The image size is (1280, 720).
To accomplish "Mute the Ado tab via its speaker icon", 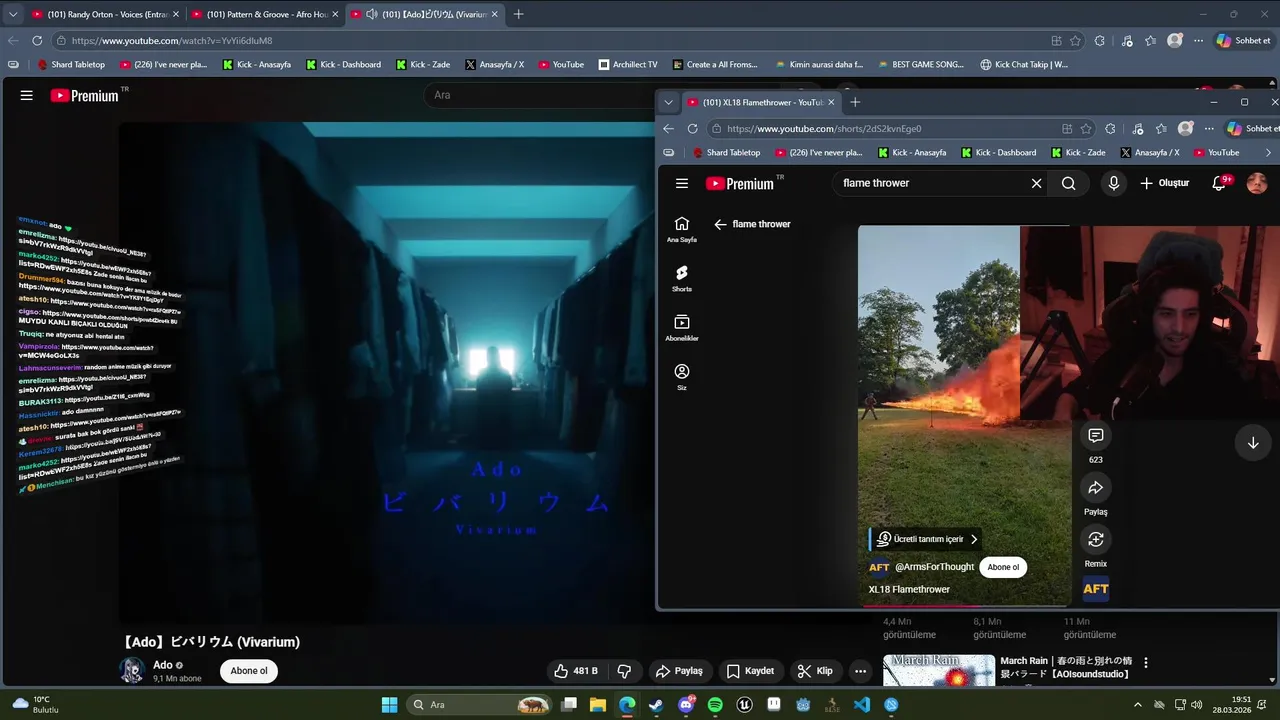I will [x=371, y=14].
